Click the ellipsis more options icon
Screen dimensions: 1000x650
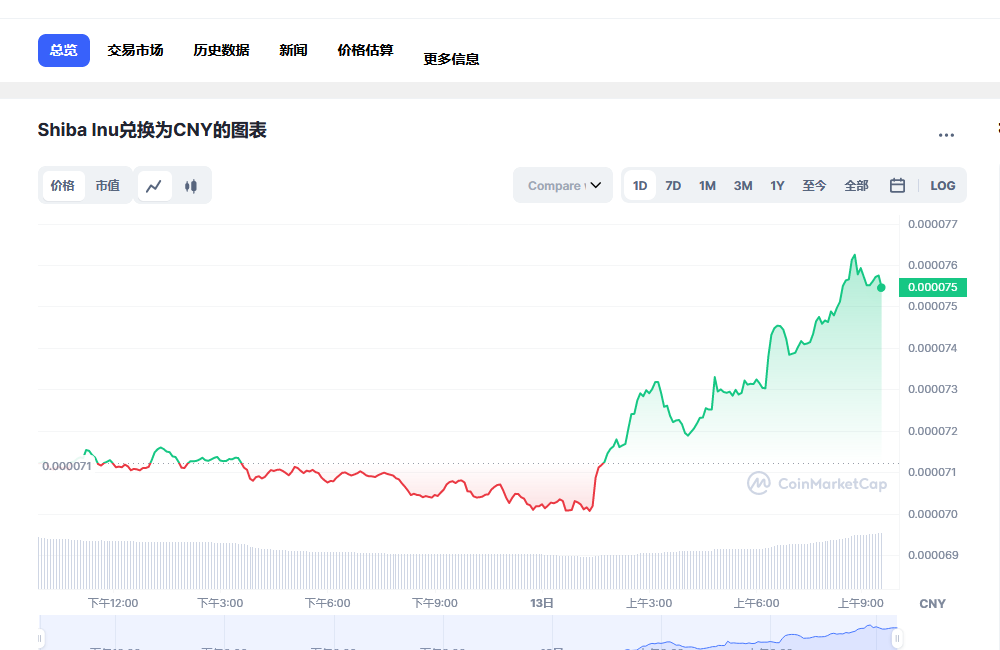click(946, 135)
